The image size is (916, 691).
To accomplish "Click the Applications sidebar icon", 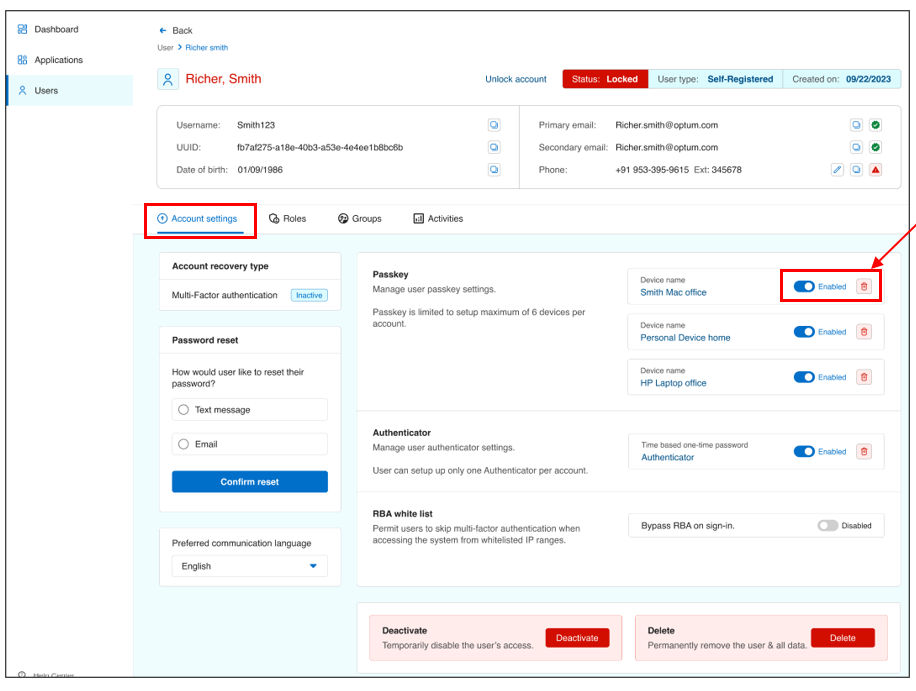I will [22, 60].
